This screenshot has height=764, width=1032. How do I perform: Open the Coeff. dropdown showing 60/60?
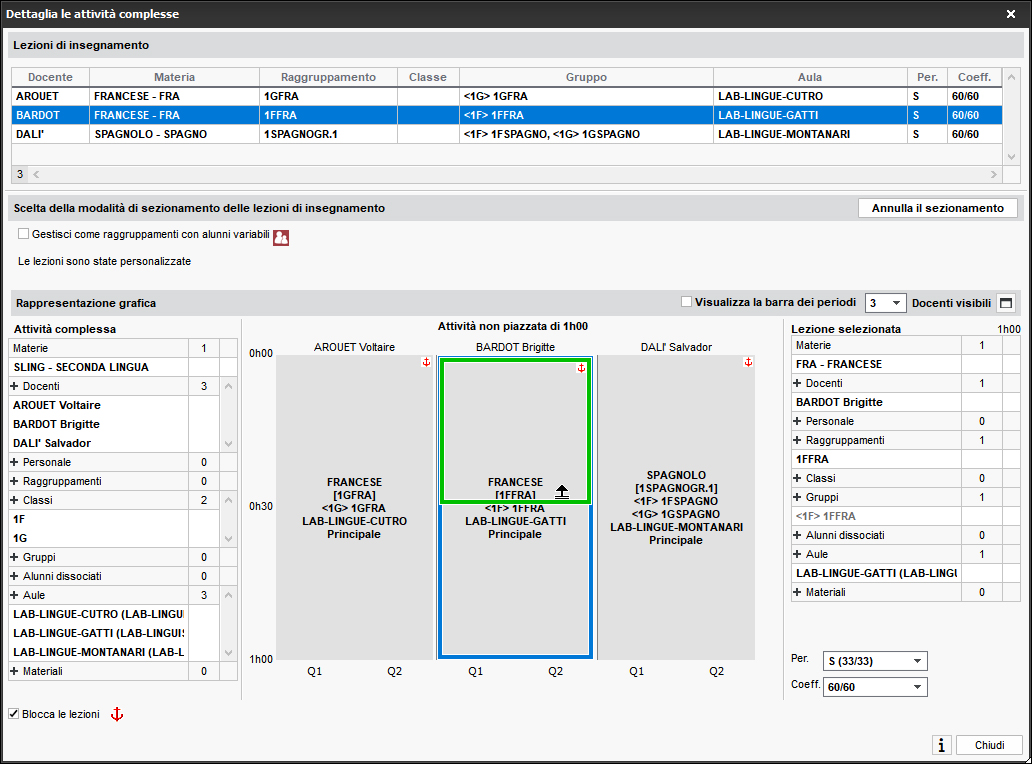pyautogui.click(x=875, y=687)
